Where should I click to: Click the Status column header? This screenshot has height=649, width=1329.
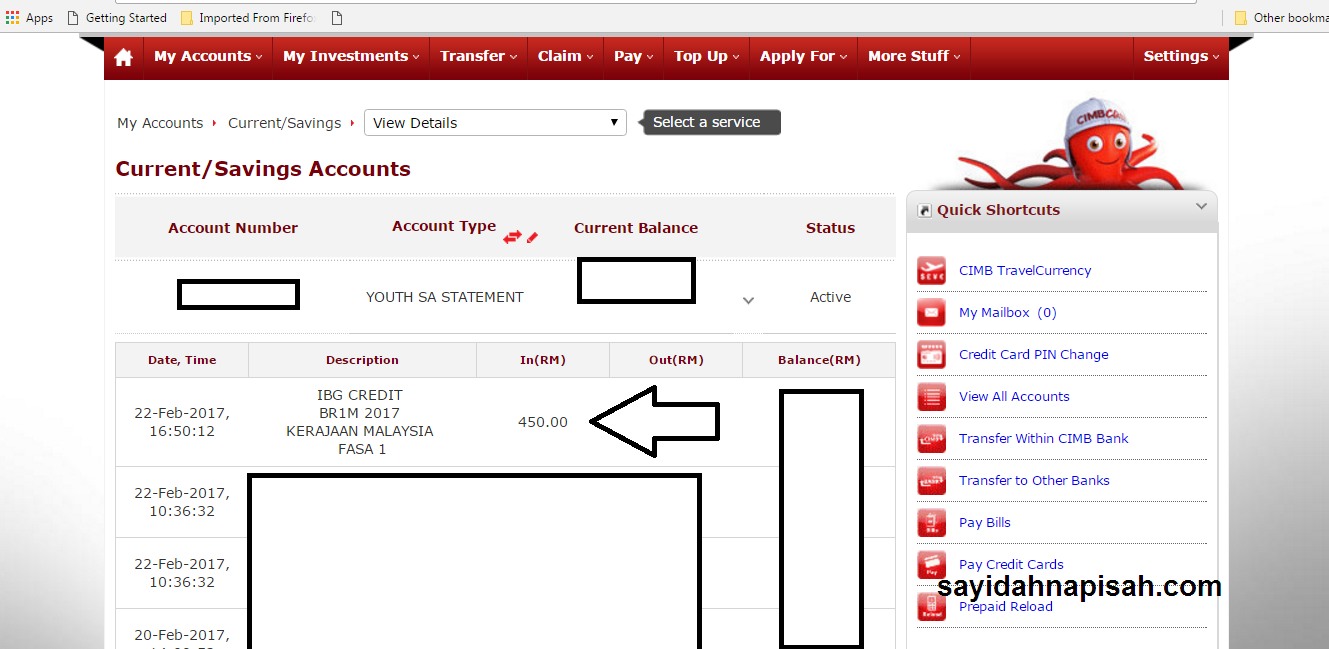tap(830, 228)
